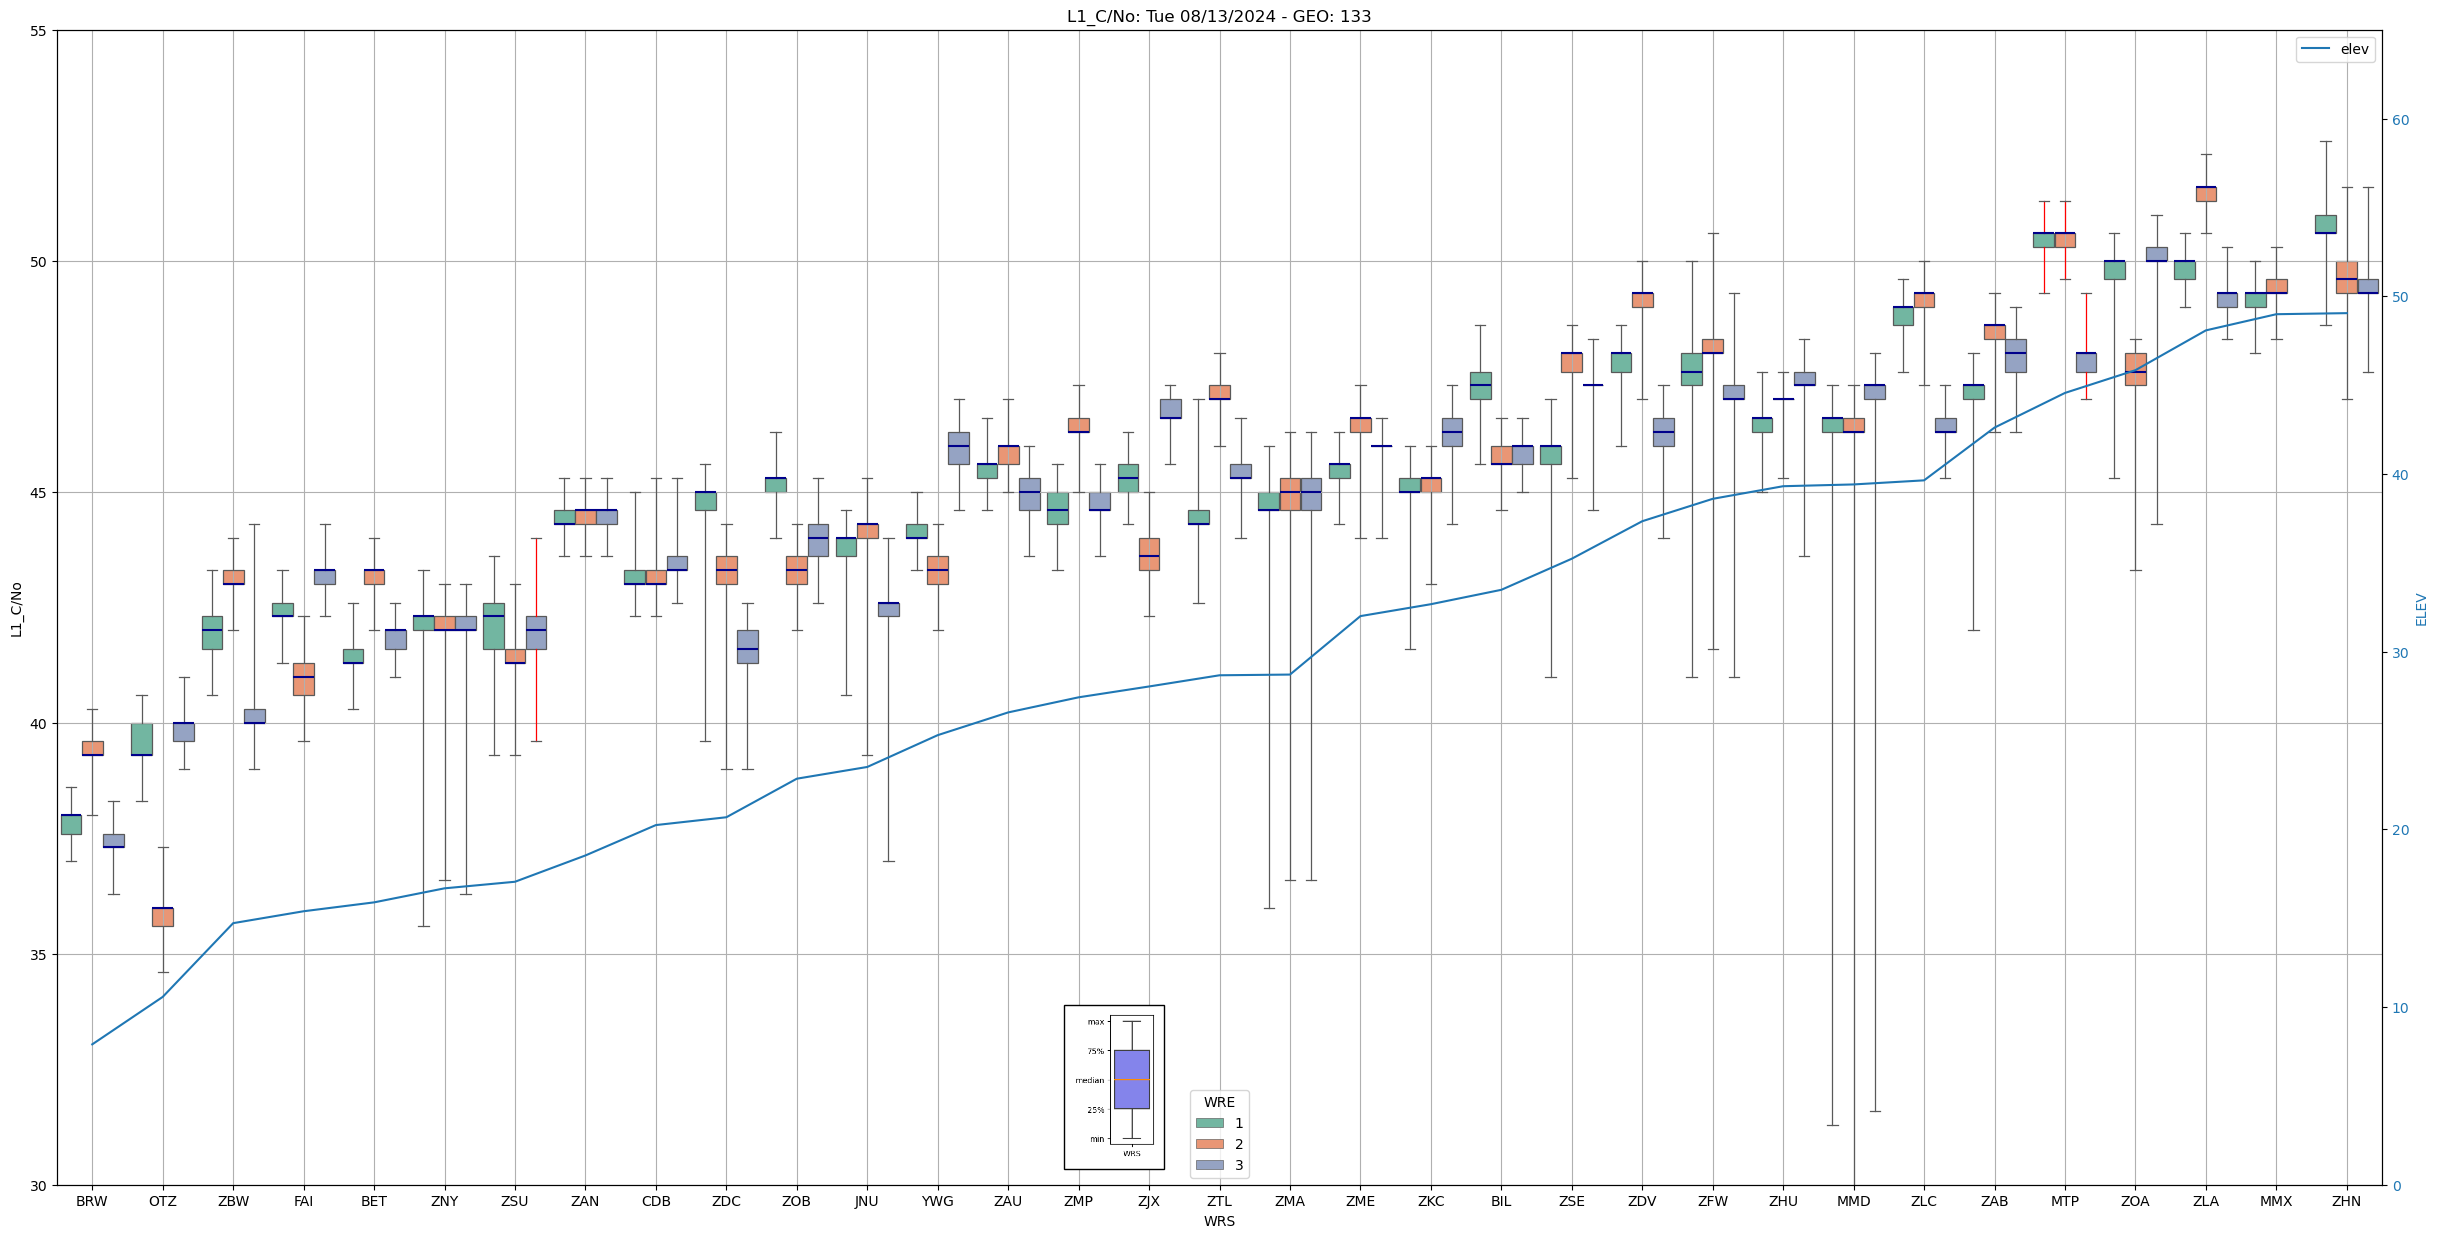Click the 60 tick on right axis

[2400, 120]
